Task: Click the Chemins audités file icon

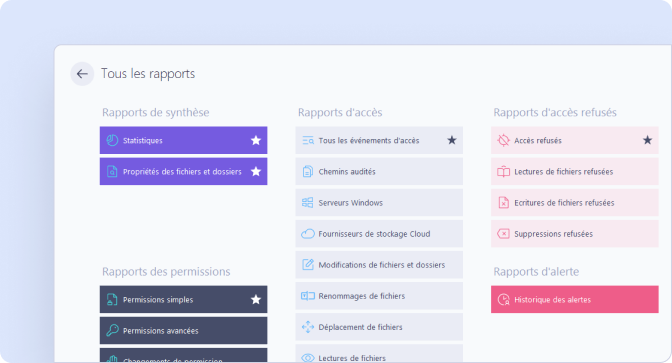Action: coord(308,171)
